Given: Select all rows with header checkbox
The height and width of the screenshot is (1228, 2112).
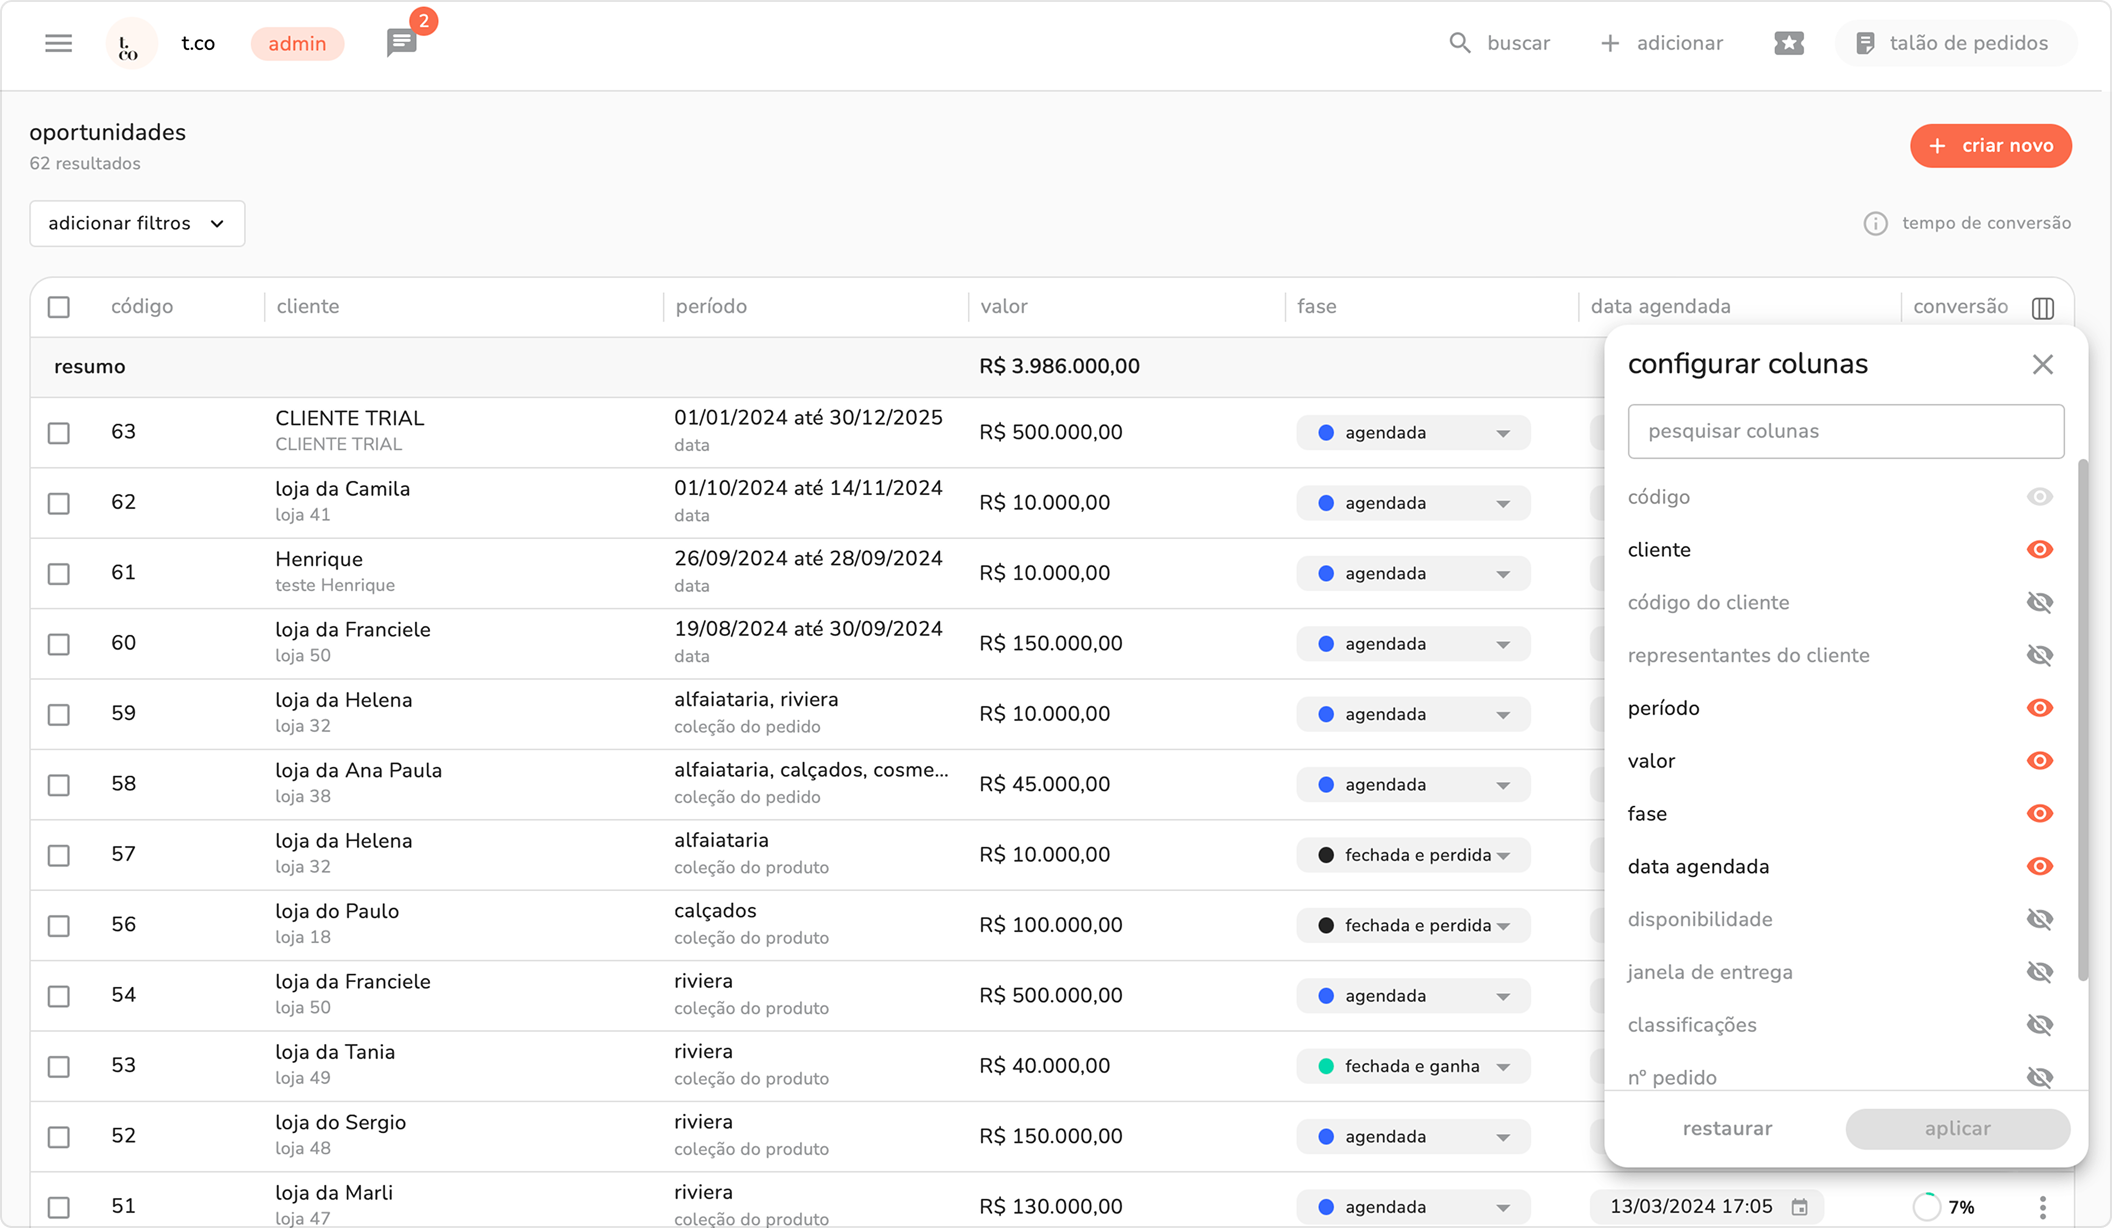Looking at the screenshot, I should [59, 307].
